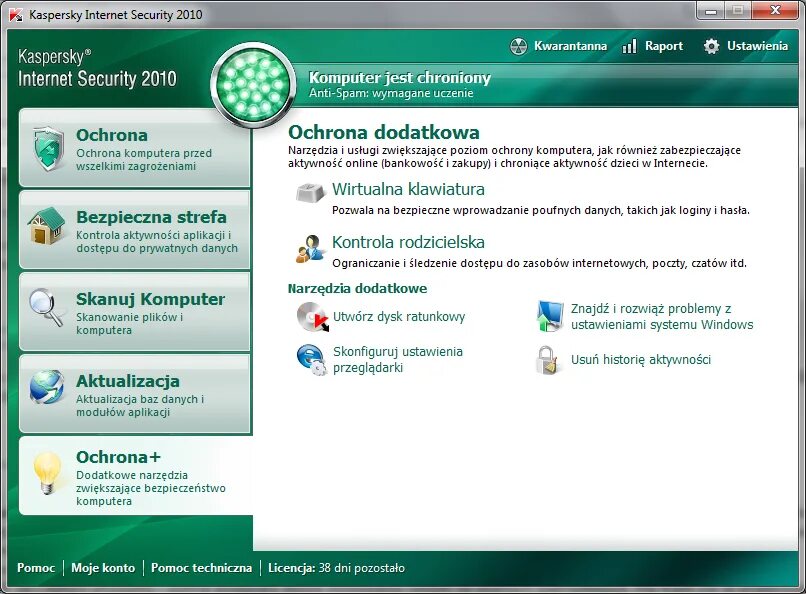The height and width of the screenshot is (594, 806).
Task: Click the Wirtualna klawiatura key icon
Action: click(x=310, y=192)
